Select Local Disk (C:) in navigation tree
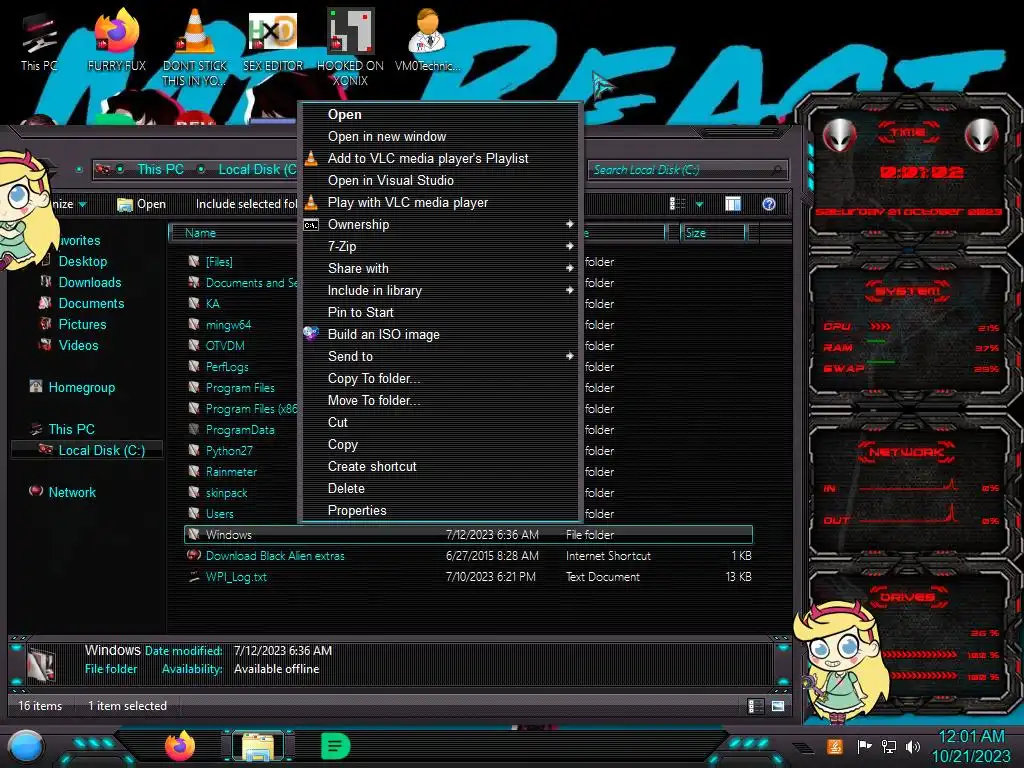Image resolution: width=1024 pixels, height=768 pixels. click(101, 450)
